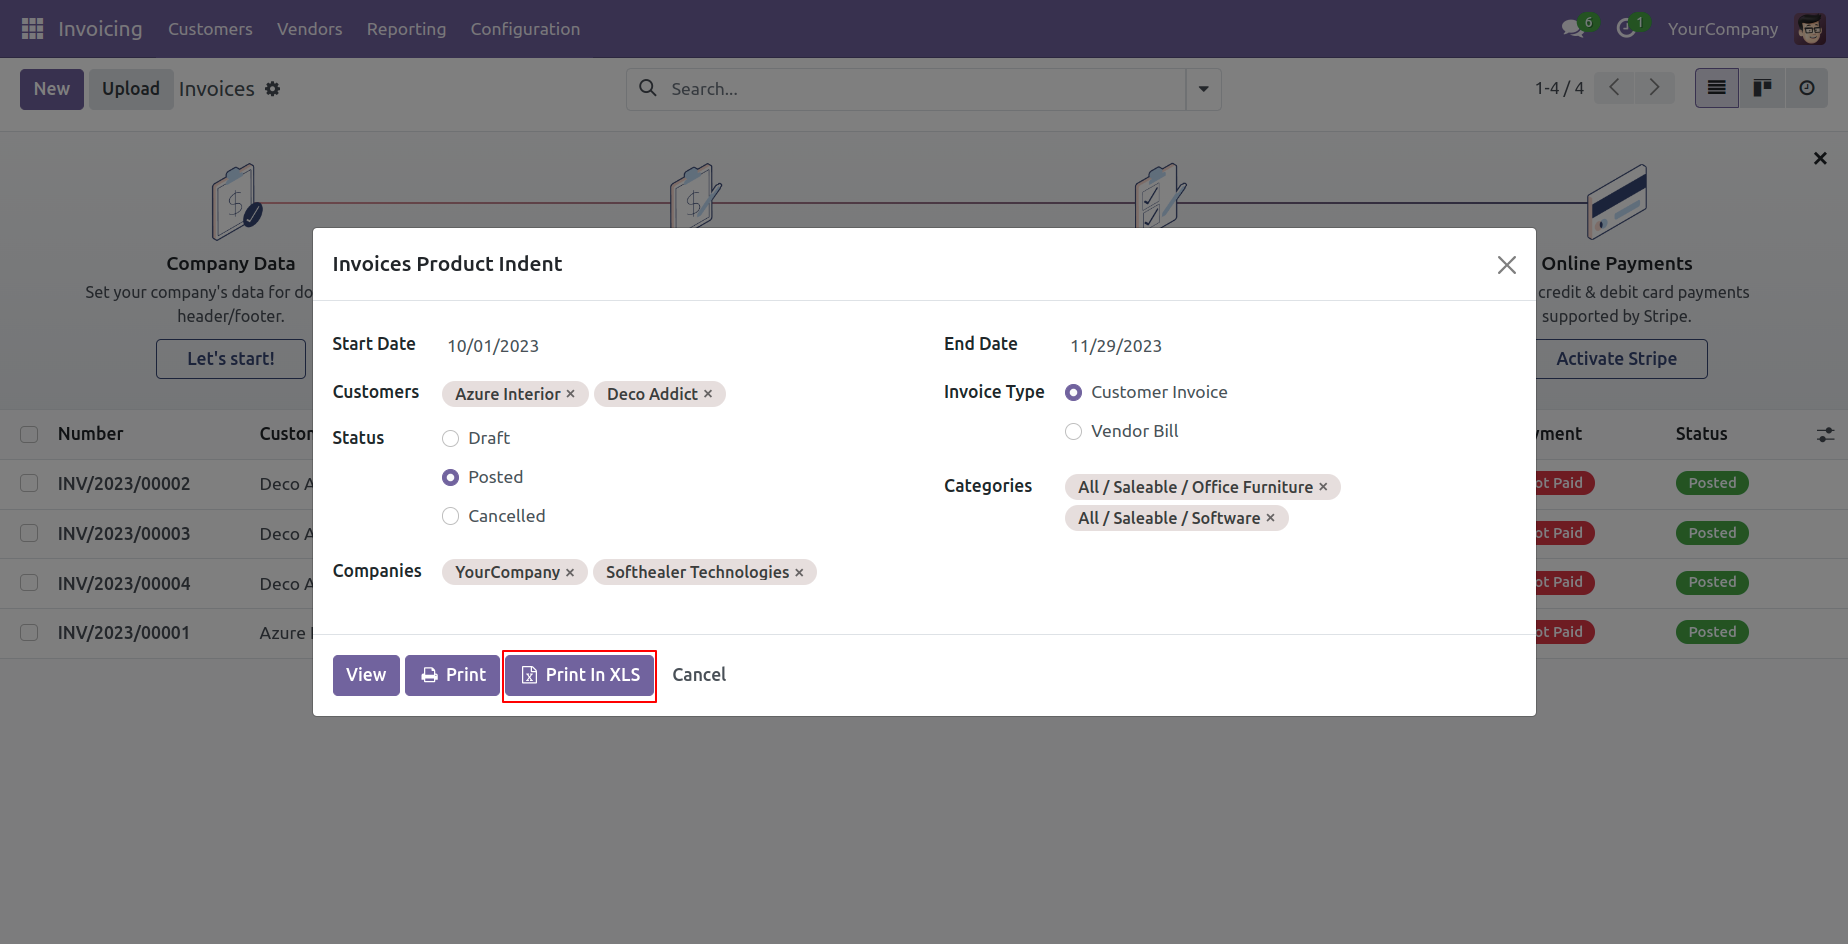1848x944 pixels.
Task: Switch to activity view
Action: click(x=1807, y=88)
